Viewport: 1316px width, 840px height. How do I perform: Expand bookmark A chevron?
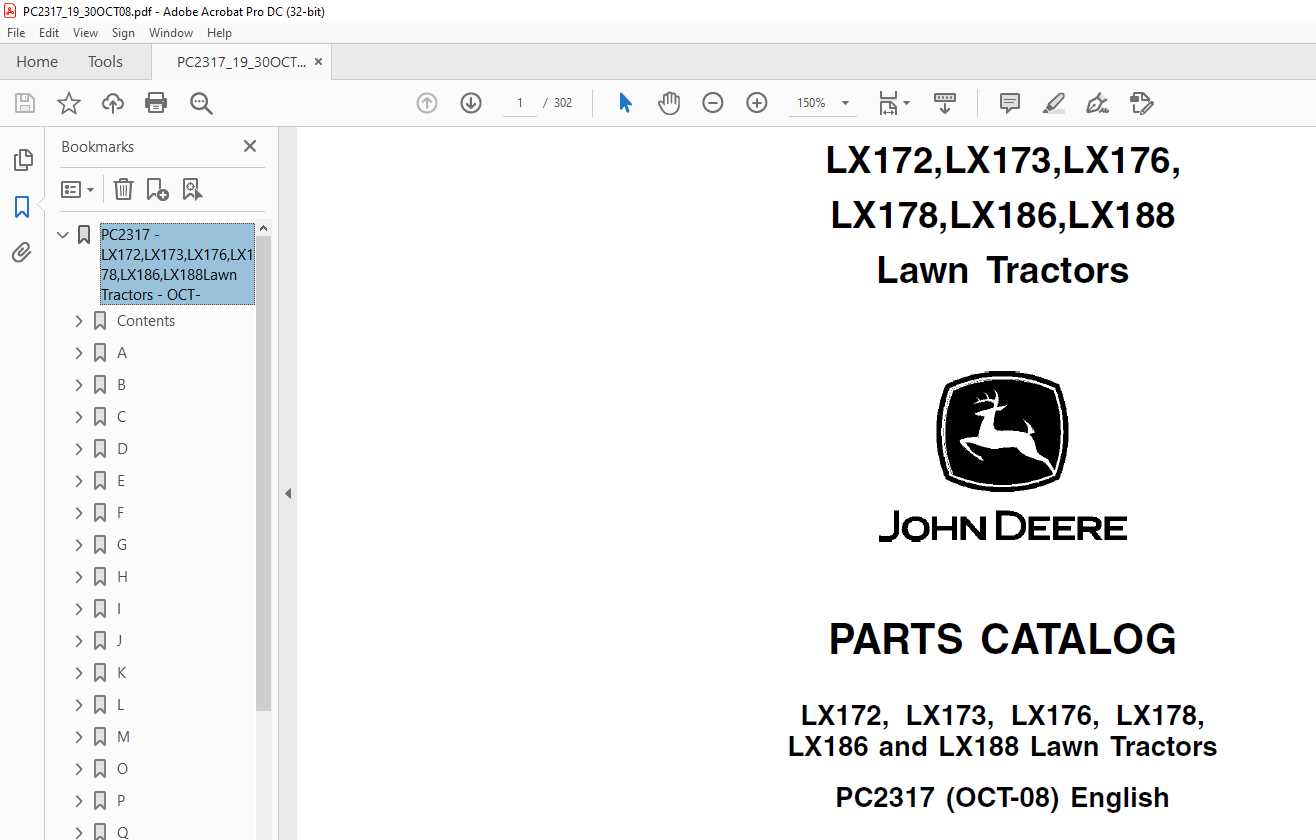pyautogui.click(x=79, y=353)
